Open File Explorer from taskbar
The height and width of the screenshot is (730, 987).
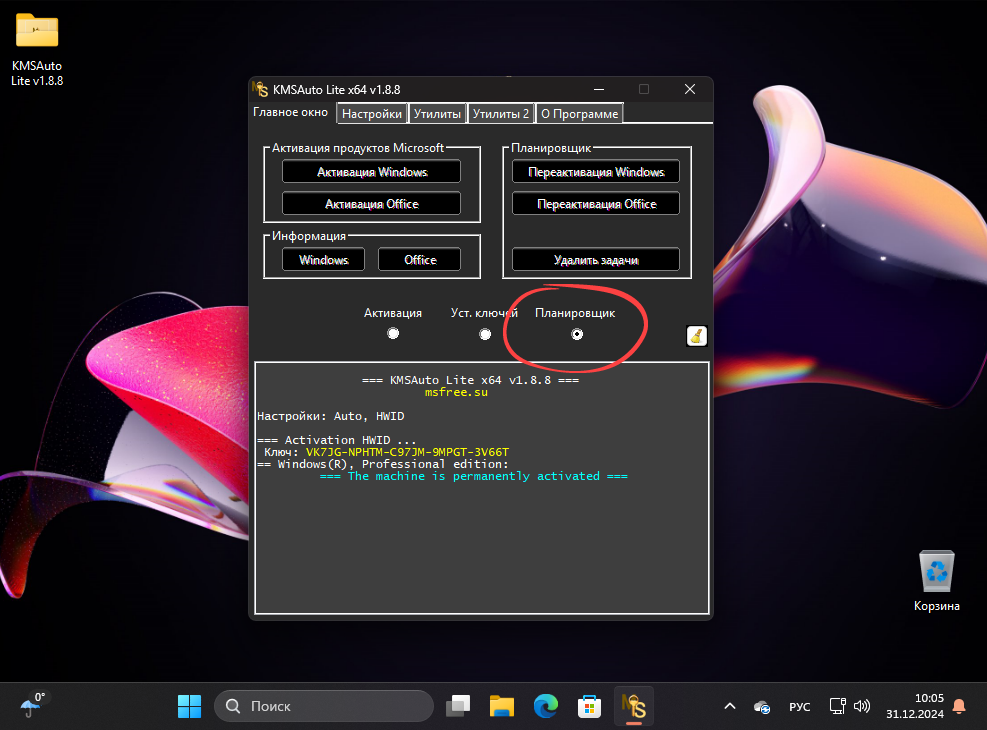(501, 706)
